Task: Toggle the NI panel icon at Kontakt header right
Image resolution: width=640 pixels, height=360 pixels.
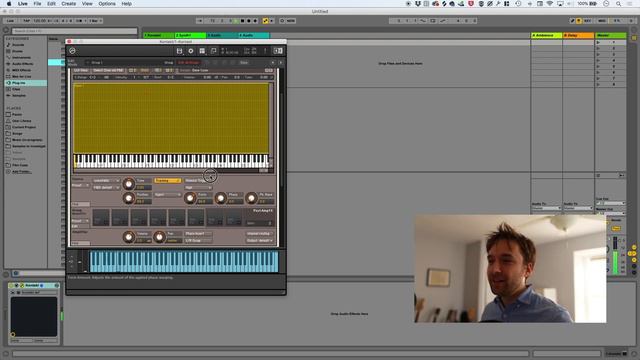Action: click(278, 51)
